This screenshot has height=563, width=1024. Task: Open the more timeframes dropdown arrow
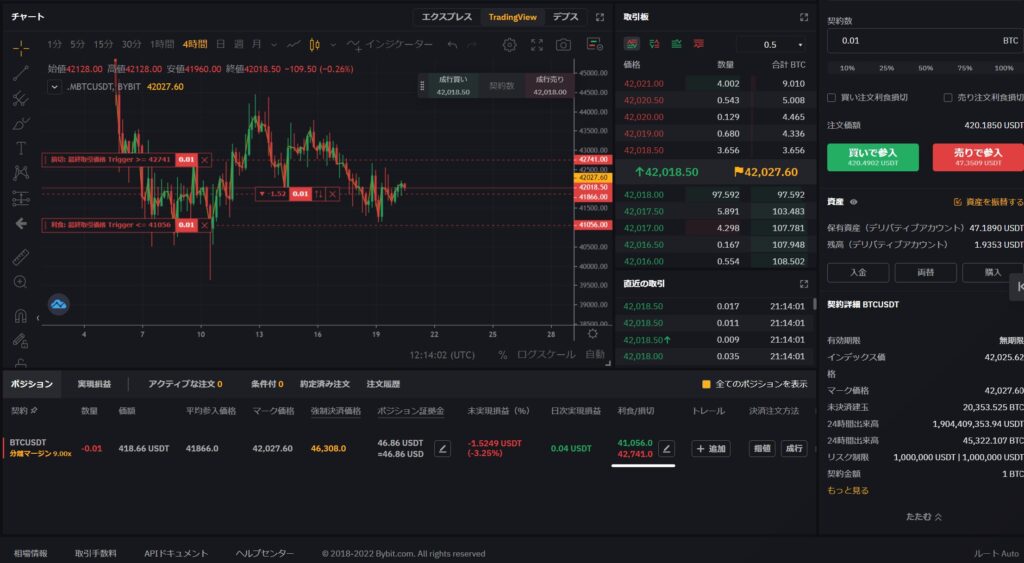point(274,44)
